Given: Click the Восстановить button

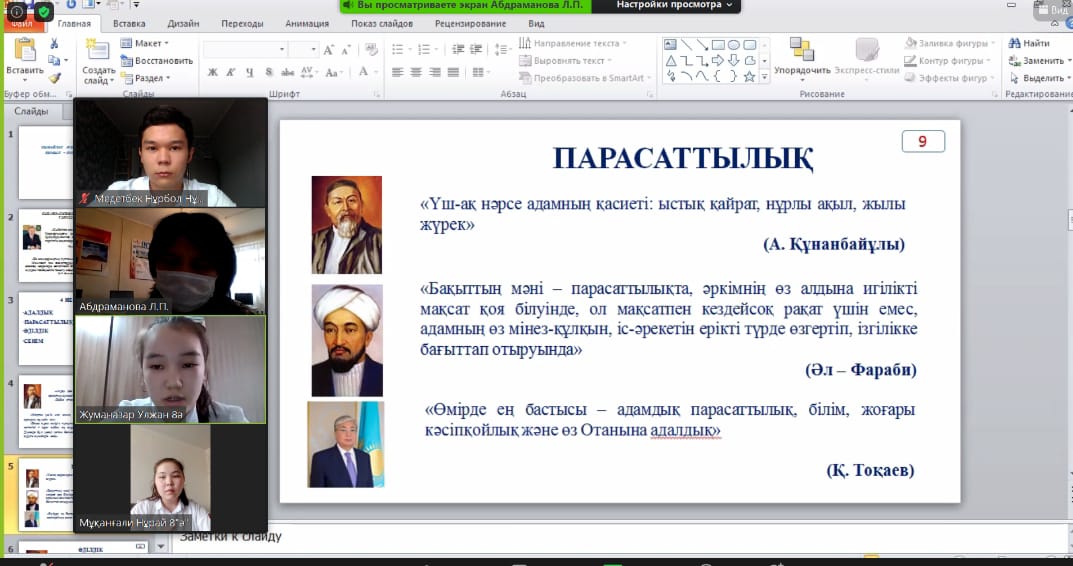Looking at the screenshot, I should (156, 60).
